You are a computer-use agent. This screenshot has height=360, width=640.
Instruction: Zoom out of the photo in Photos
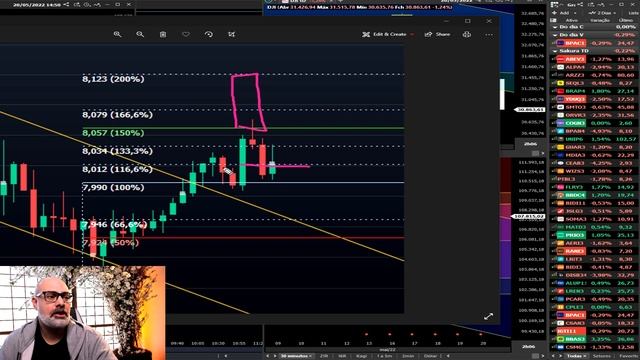[140, 34]
